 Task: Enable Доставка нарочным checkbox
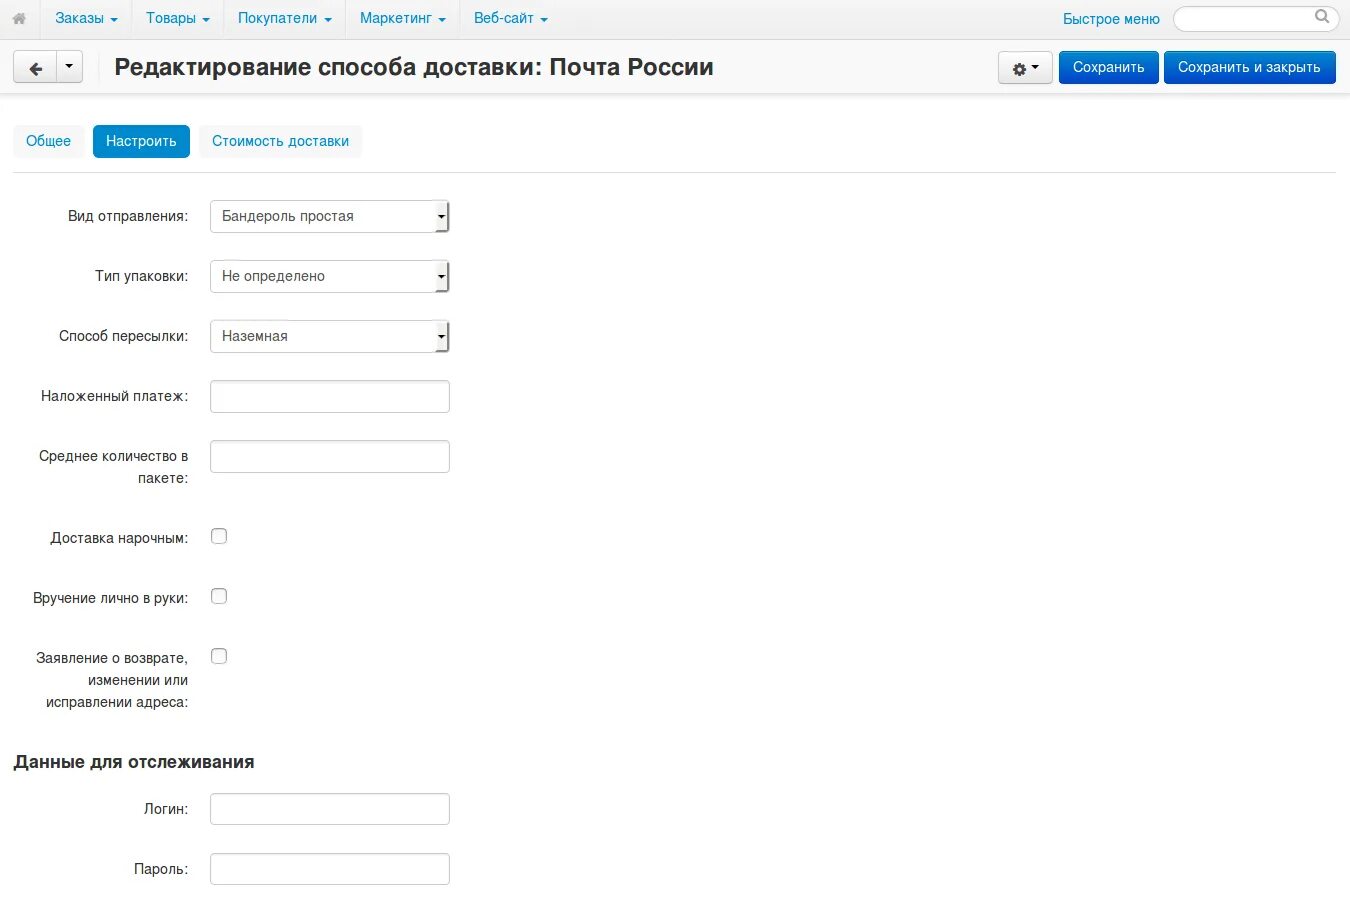(x=219, y=536)
